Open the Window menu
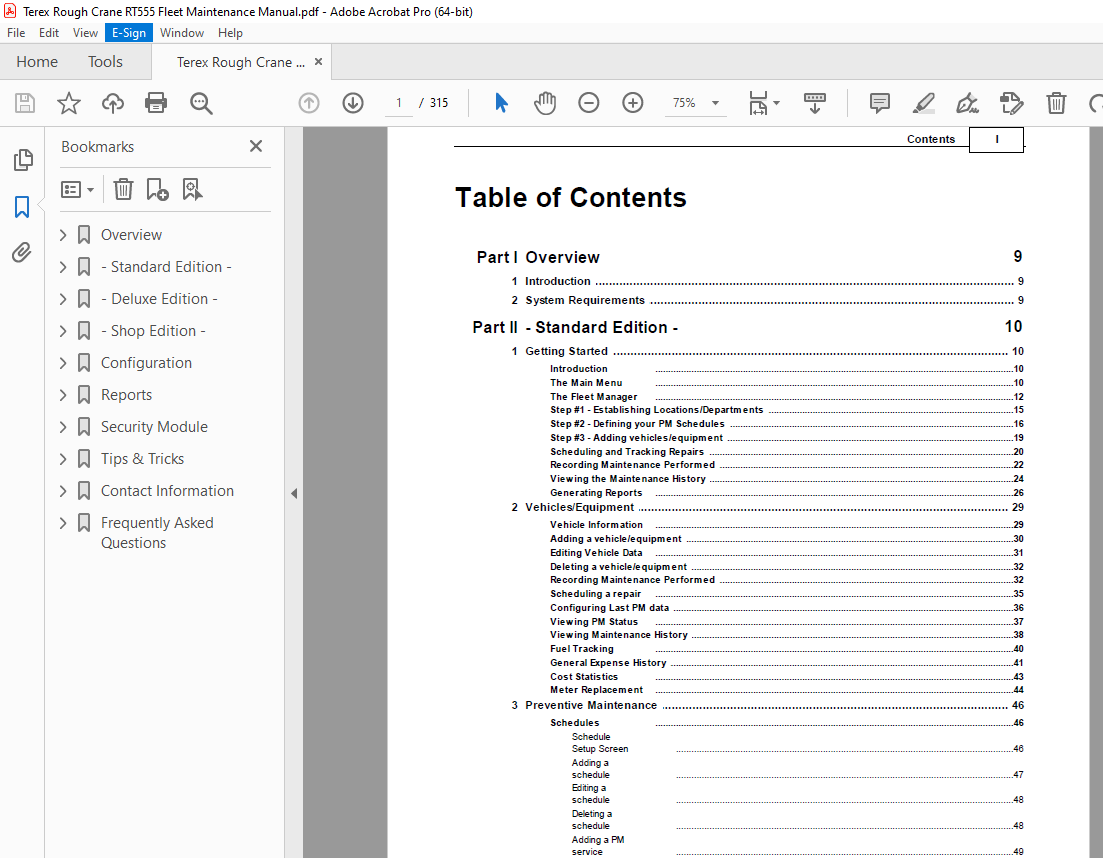 181,32
